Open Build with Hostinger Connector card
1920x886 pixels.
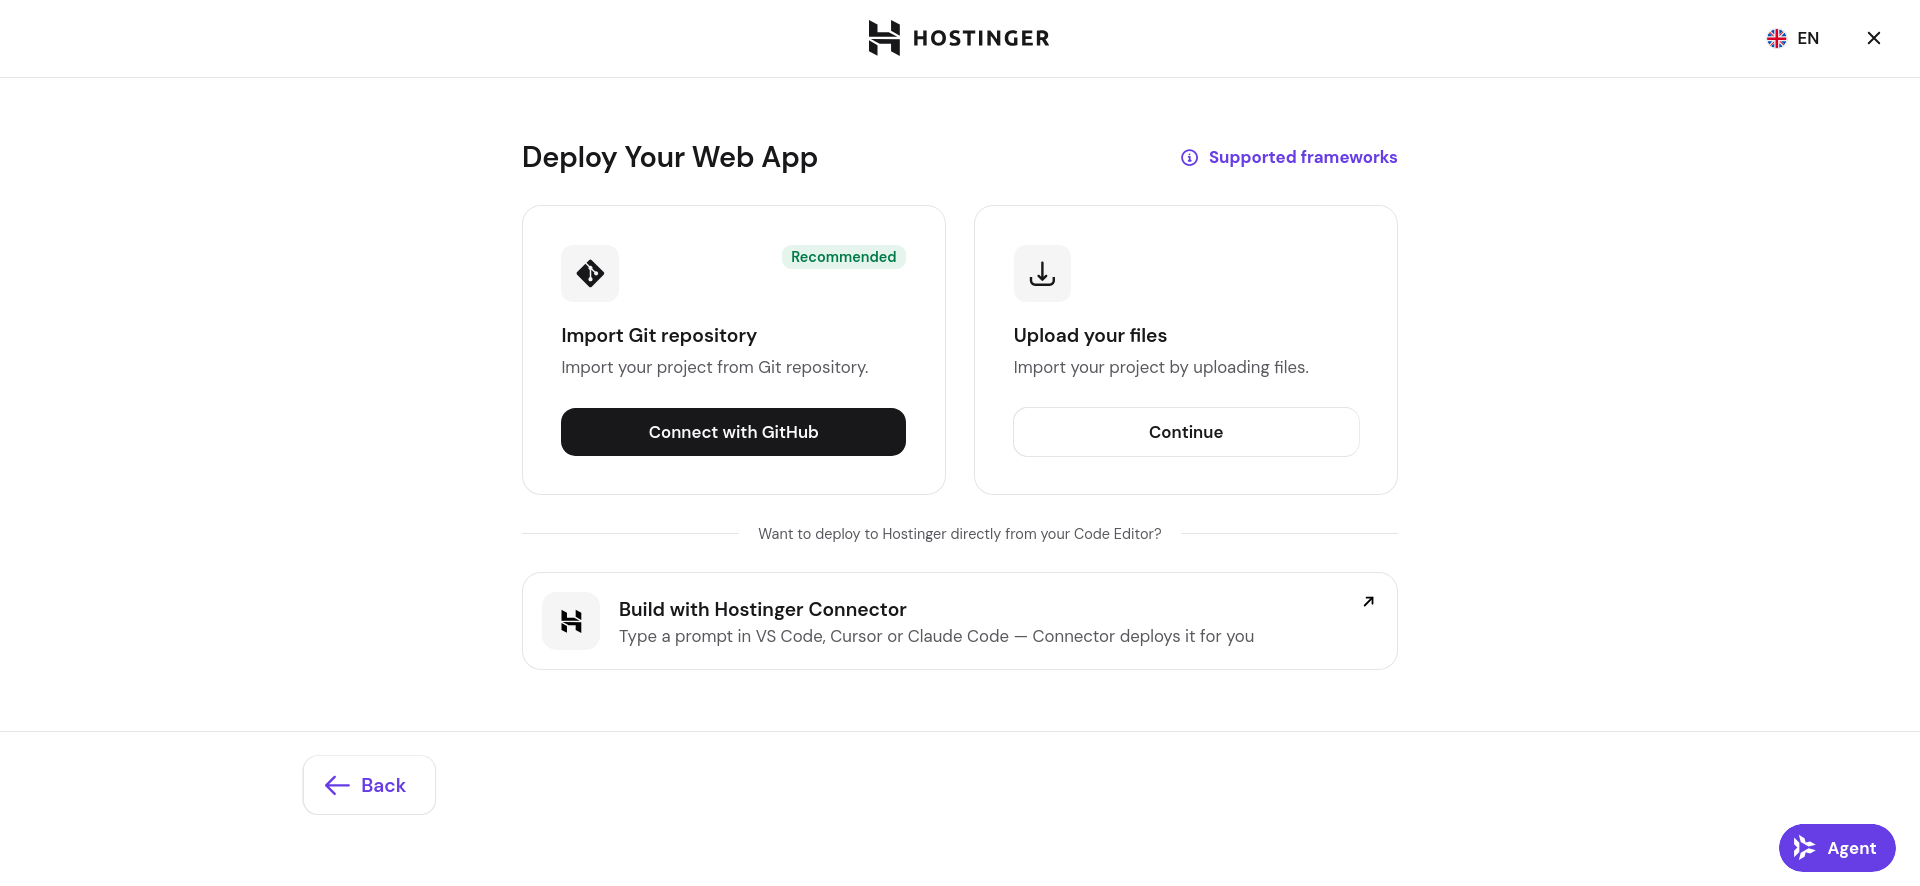tap(959, 621)
